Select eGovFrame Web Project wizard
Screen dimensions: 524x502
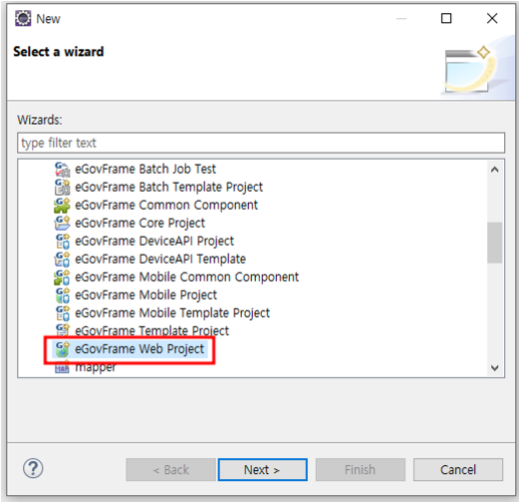139,349
